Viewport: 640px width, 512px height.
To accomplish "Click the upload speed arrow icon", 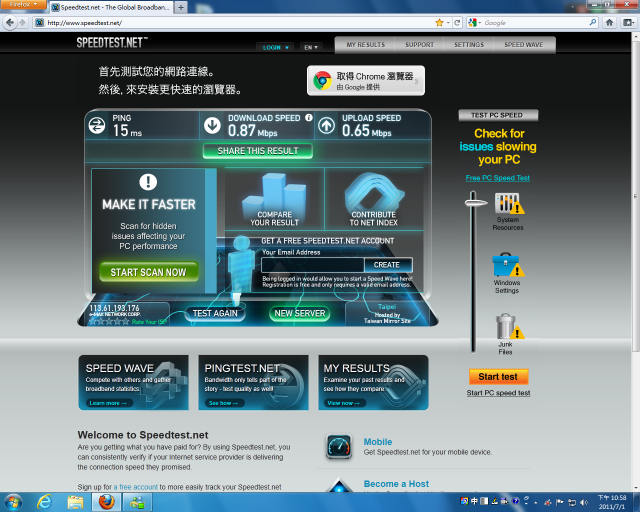I will coord(327,125).
